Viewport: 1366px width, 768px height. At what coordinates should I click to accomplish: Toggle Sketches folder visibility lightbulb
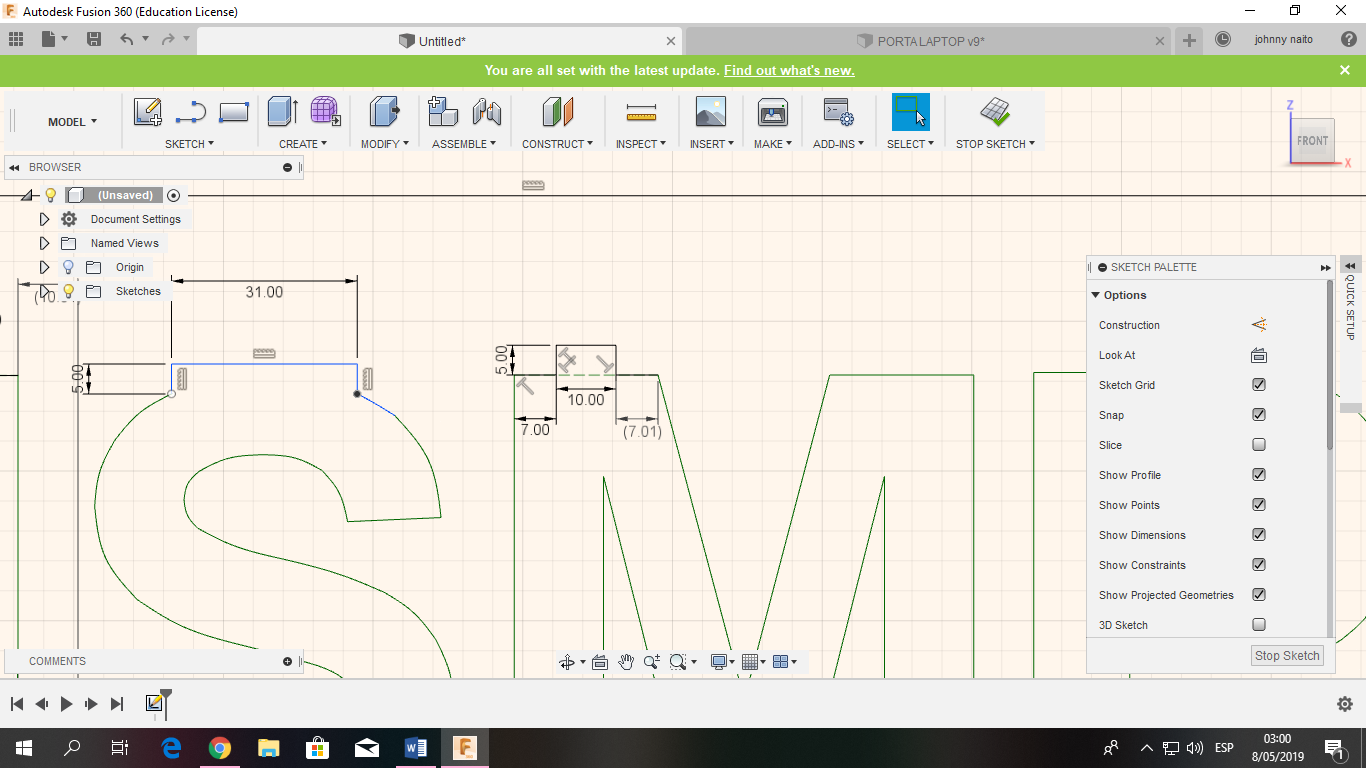point(68,291)
